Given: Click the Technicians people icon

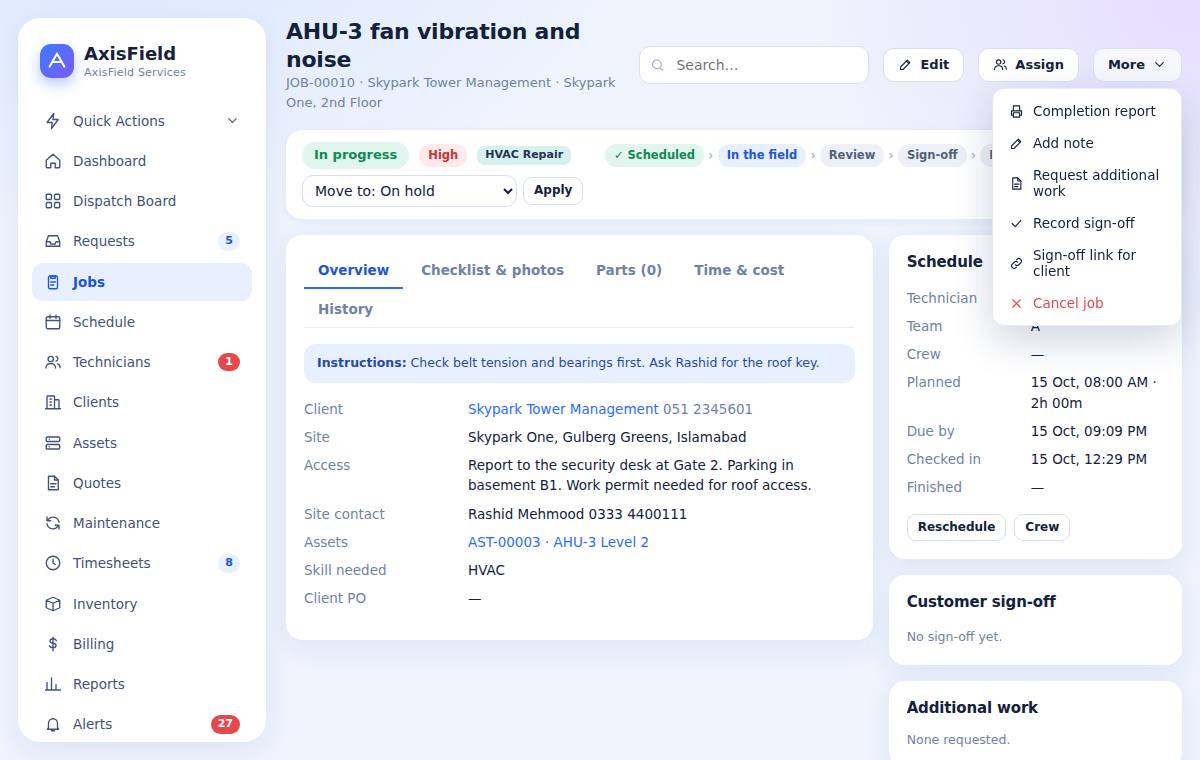Looking at the screenshot, I should point(53,362).
